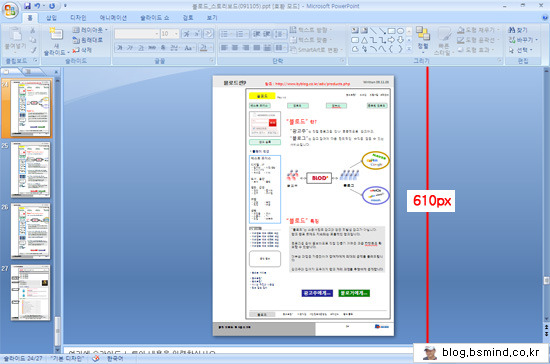Expand the 도형 윤곽선 shape outline menu

[478, 40]
